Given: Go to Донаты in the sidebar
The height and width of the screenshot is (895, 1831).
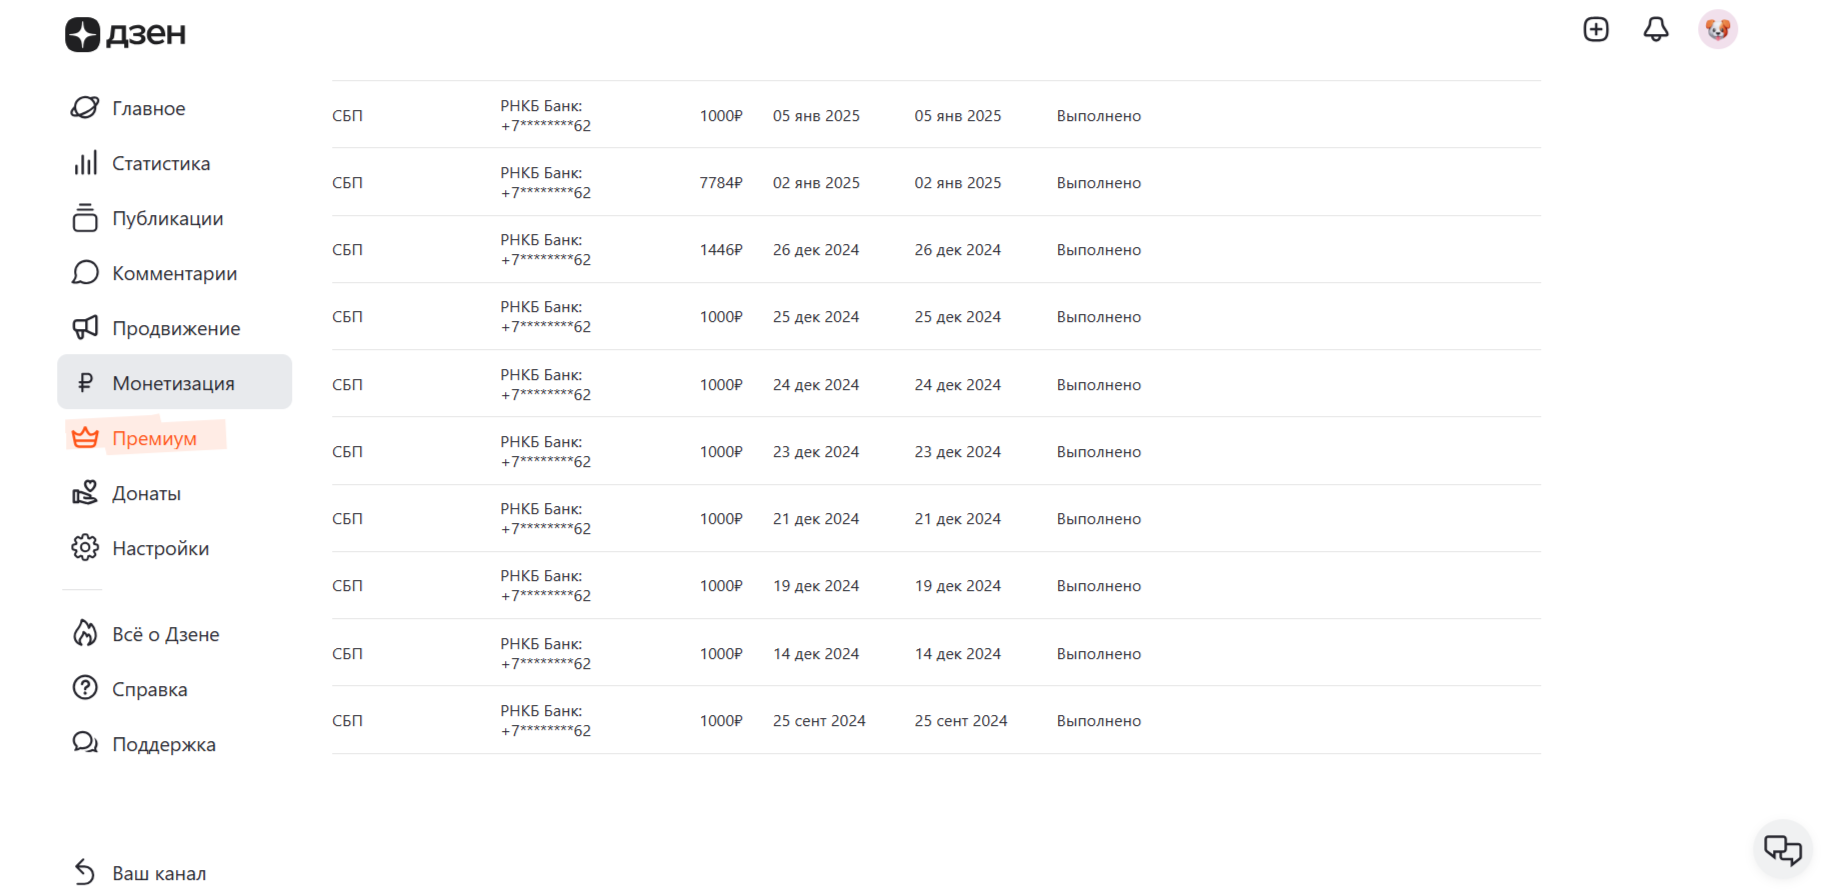Looking at the screenshot, I should 146,493.
